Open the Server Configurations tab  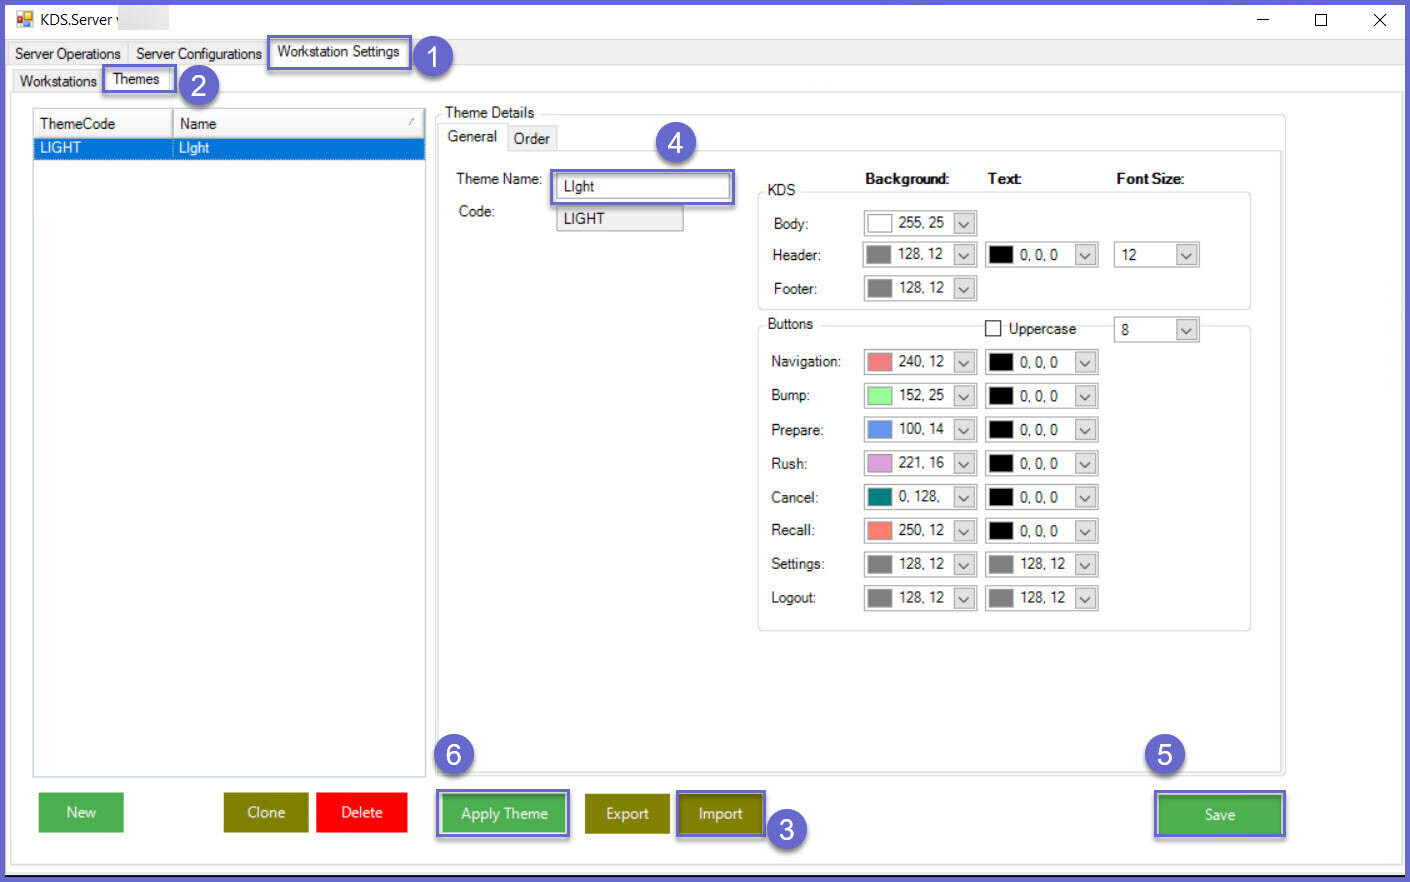198,54
